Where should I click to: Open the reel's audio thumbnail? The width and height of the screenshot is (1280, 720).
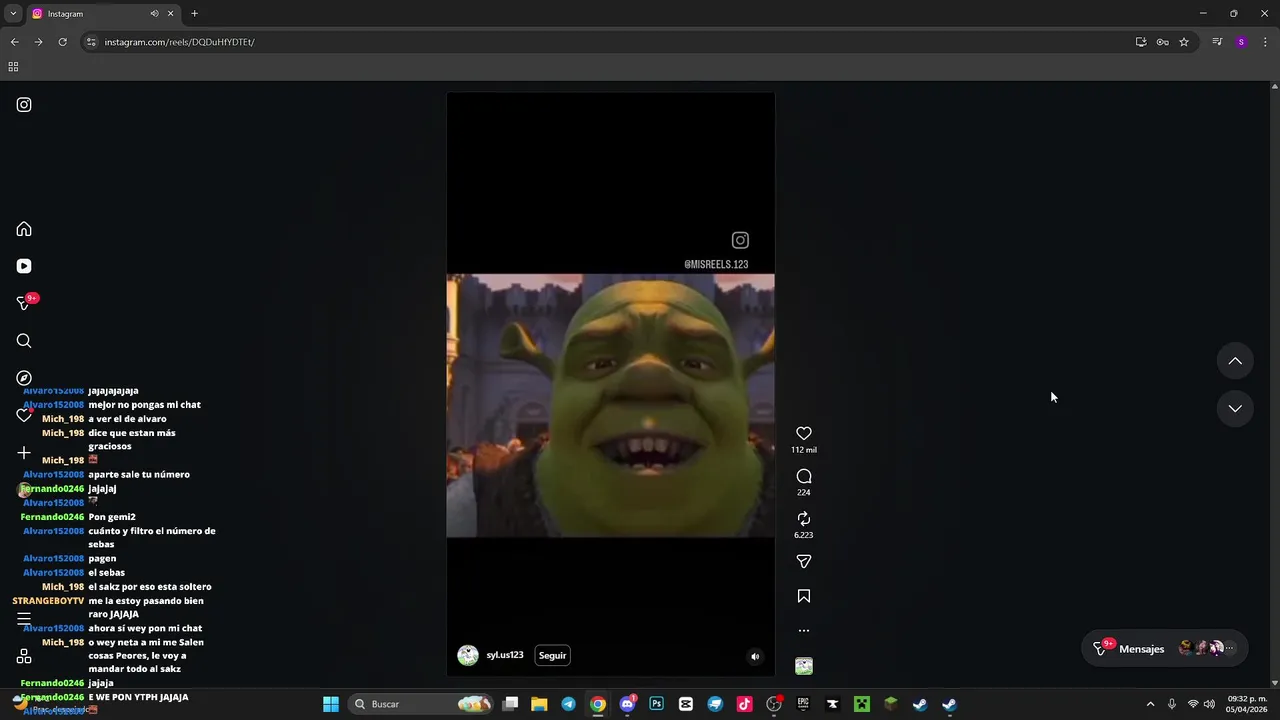click(x=803, y=666)
